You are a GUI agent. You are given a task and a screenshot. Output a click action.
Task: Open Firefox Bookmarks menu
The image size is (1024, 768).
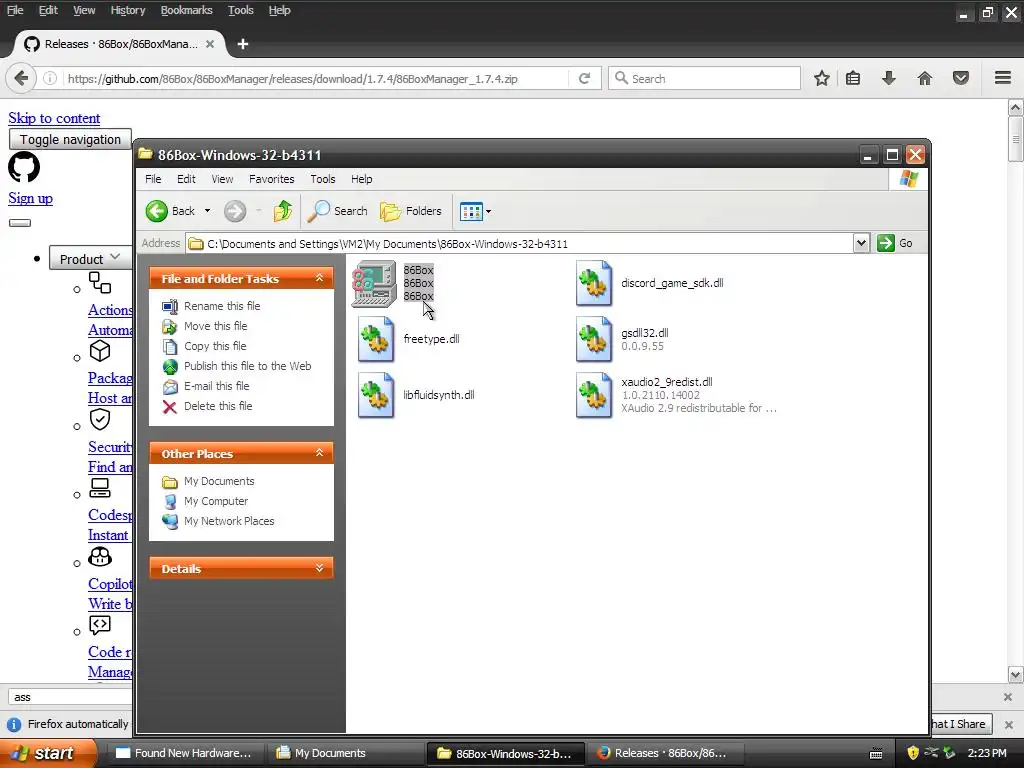(x=186, y=10)
